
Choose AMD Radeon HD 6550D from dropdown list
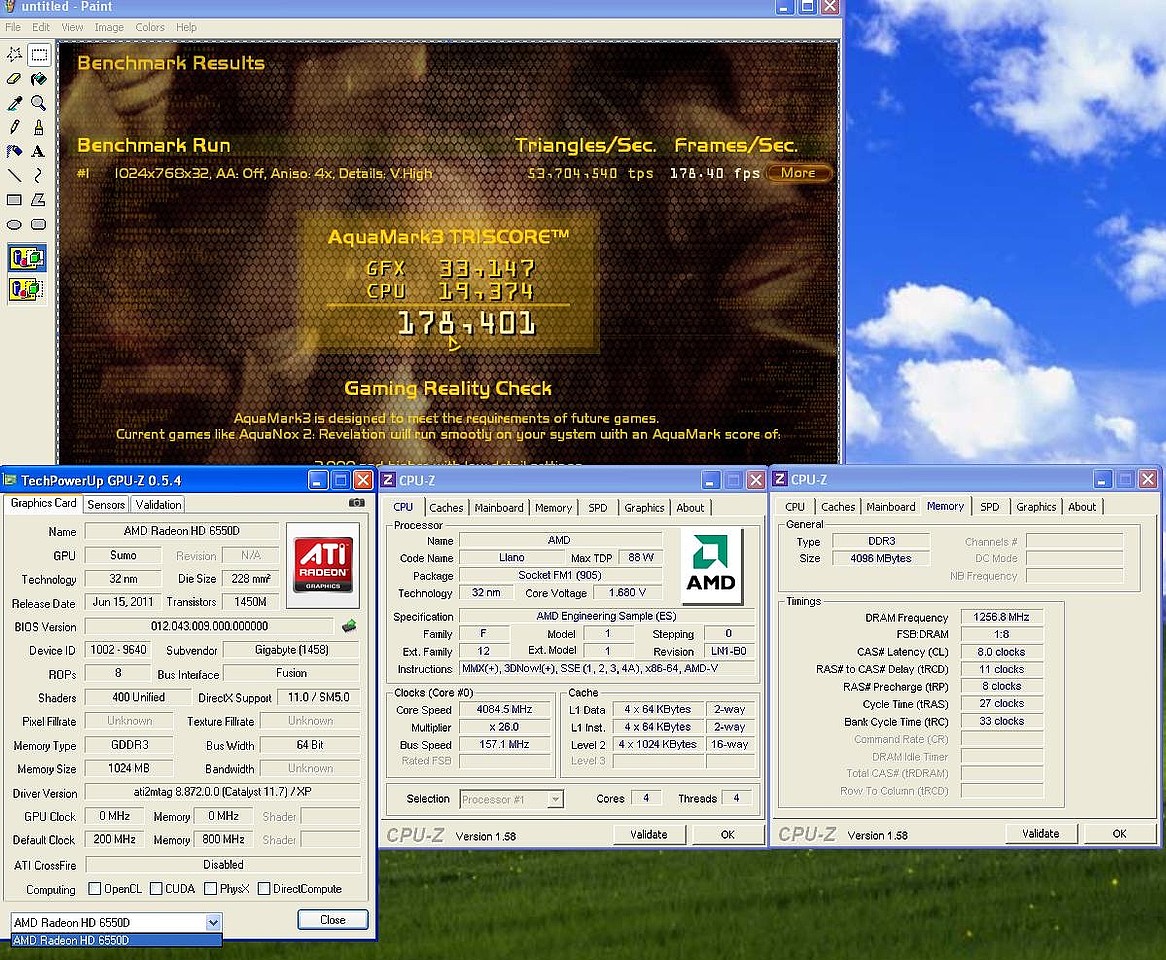coord(117,941)
